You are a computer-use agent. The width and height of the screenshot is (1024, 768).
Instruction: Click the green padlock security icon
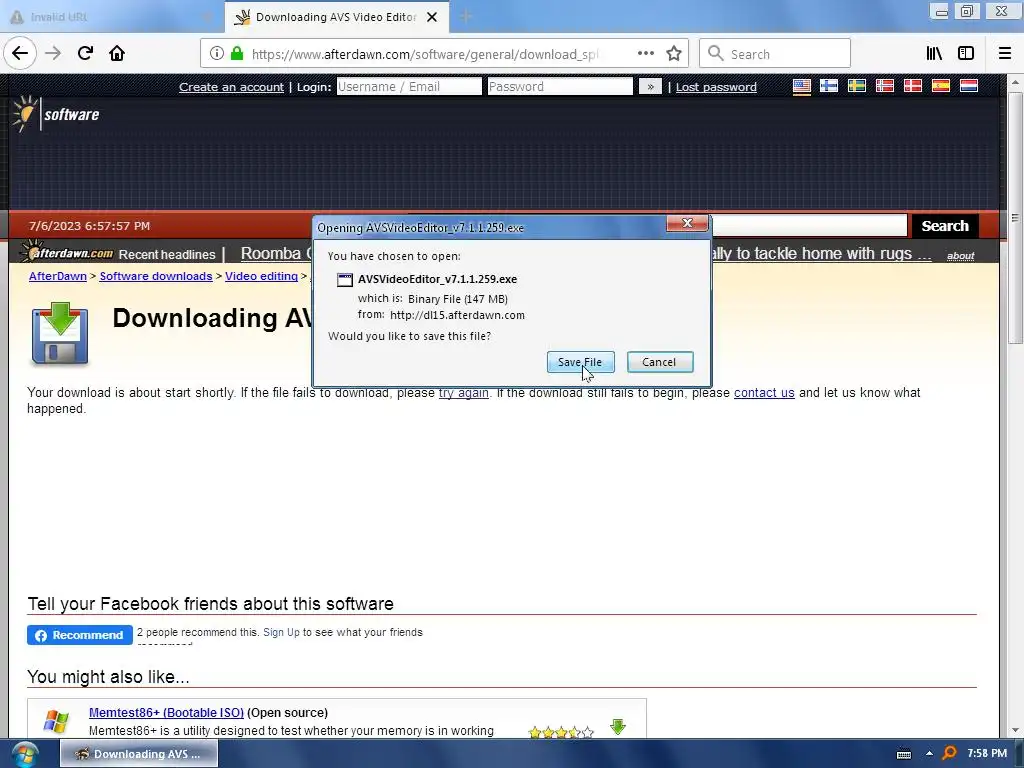(x=237, y=54)
